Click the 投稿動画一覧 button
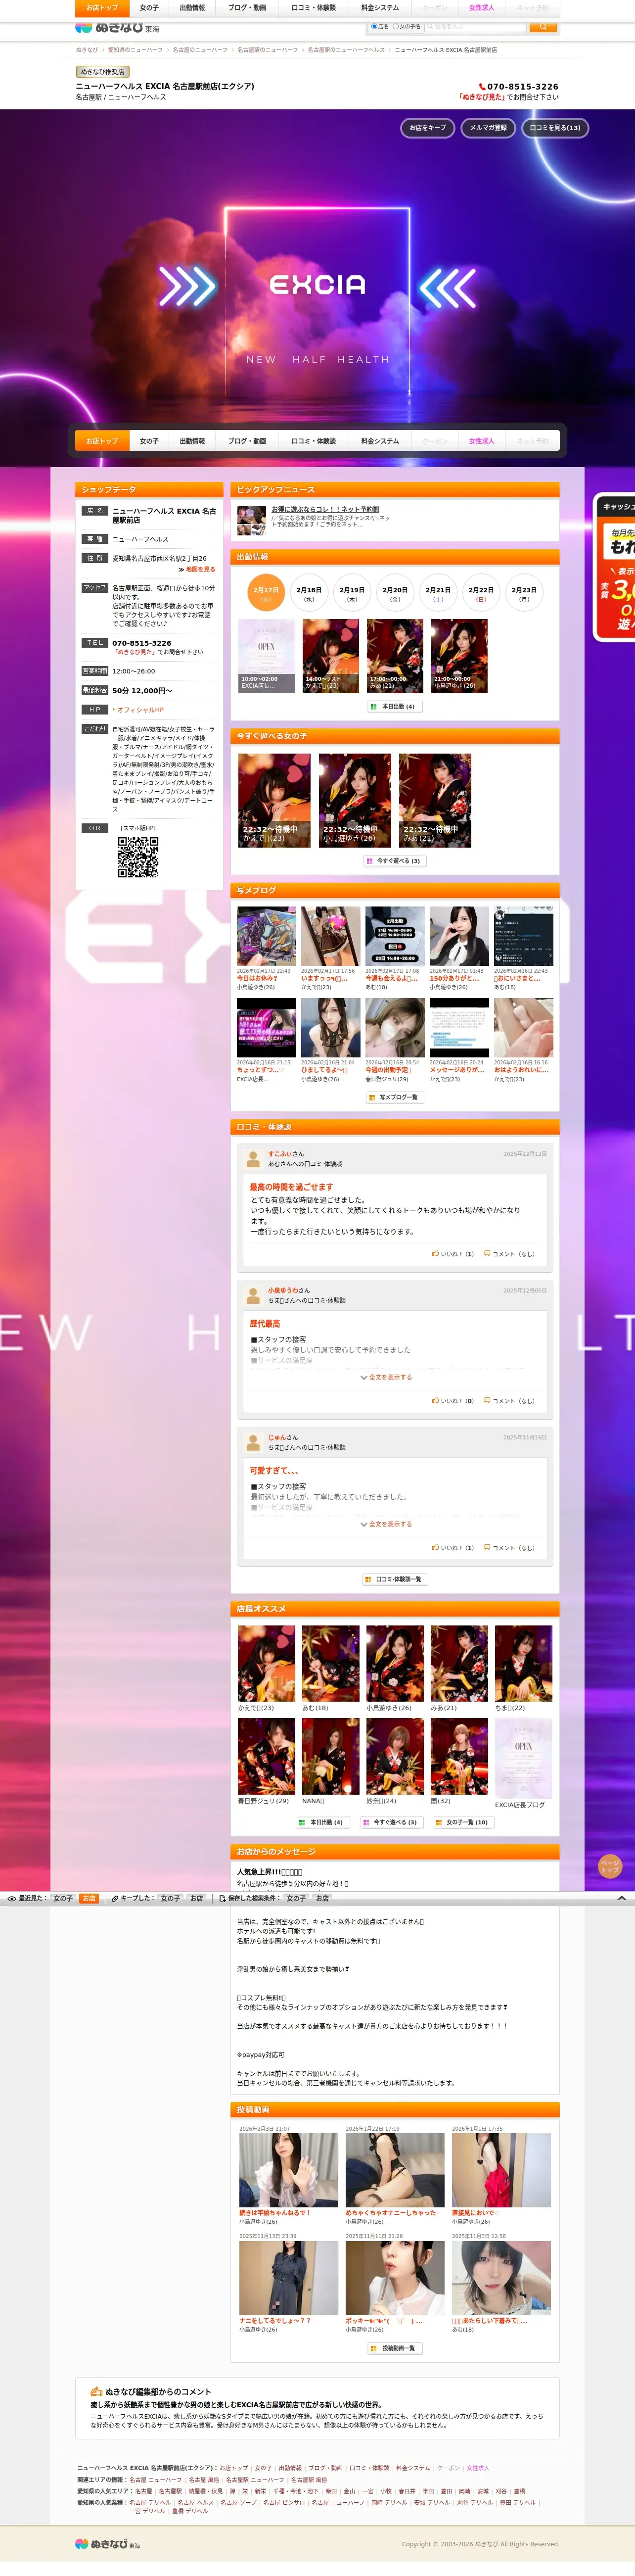The image size is (635, 2576). [x=394, y=2348]
